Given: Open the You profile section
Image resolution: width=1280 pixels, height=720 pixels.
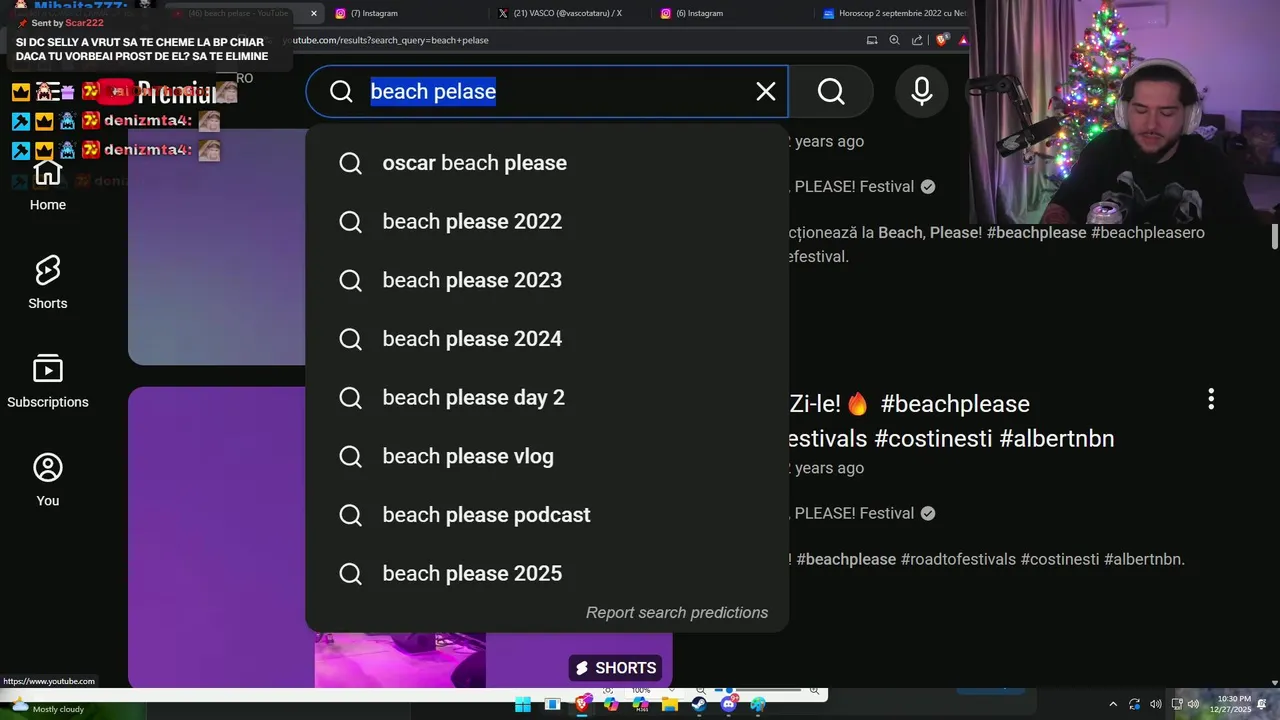Looking at the screenshot, I should (x=47, y=480).
